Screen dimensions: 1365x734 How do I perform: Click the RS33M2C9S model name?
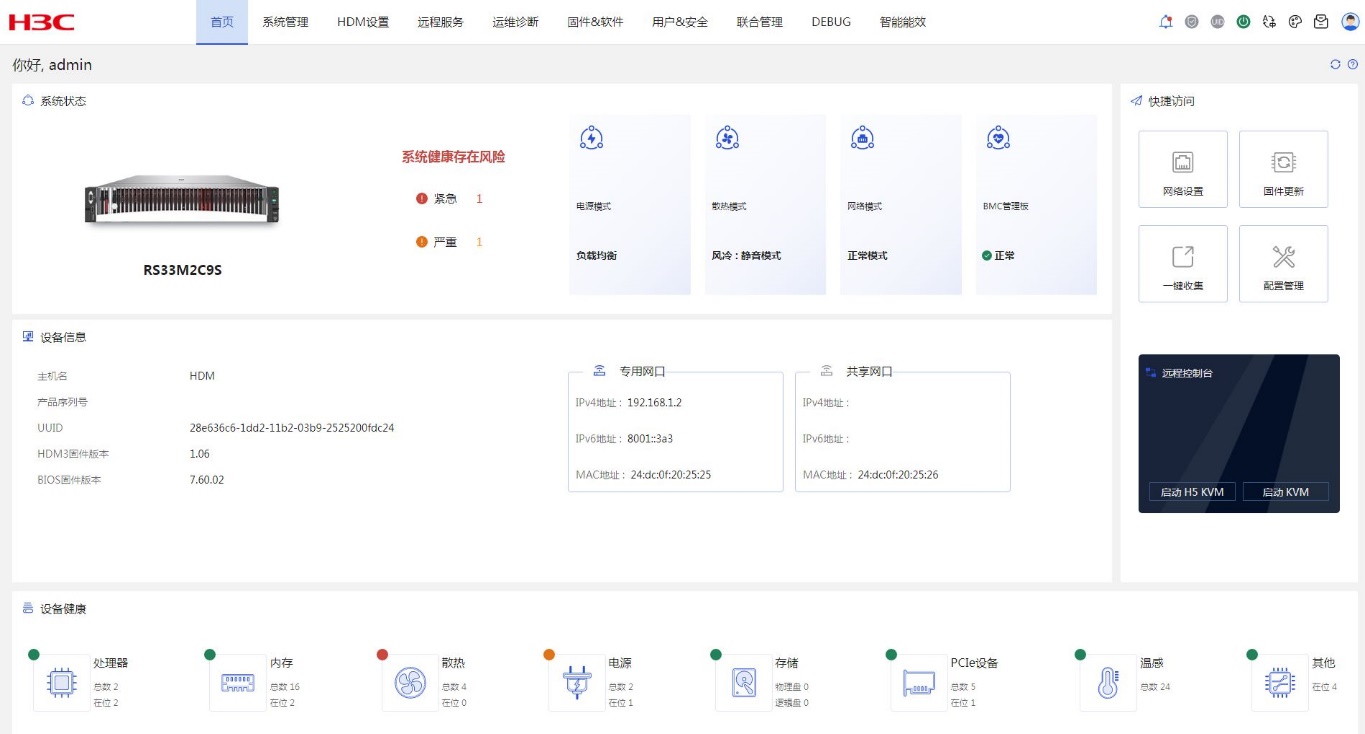pyautogui.click(x=182, y=270)
